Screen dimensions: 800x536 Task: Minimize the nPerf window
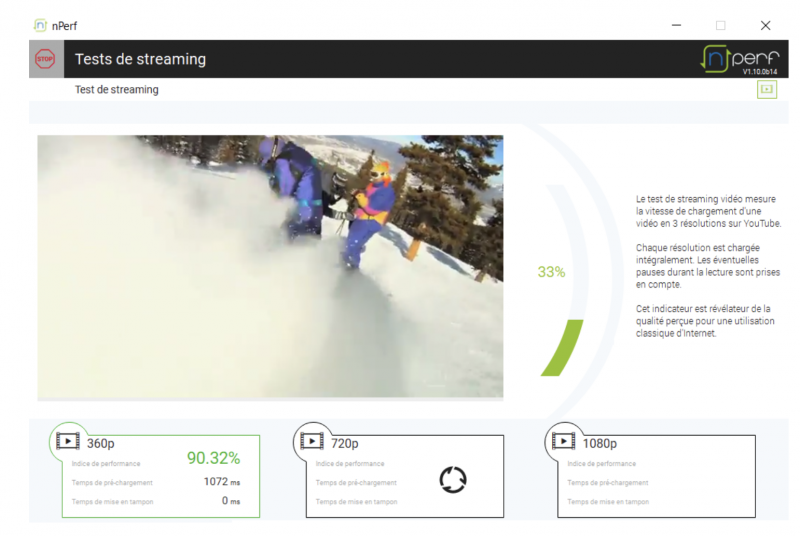[x=677, y=25]
